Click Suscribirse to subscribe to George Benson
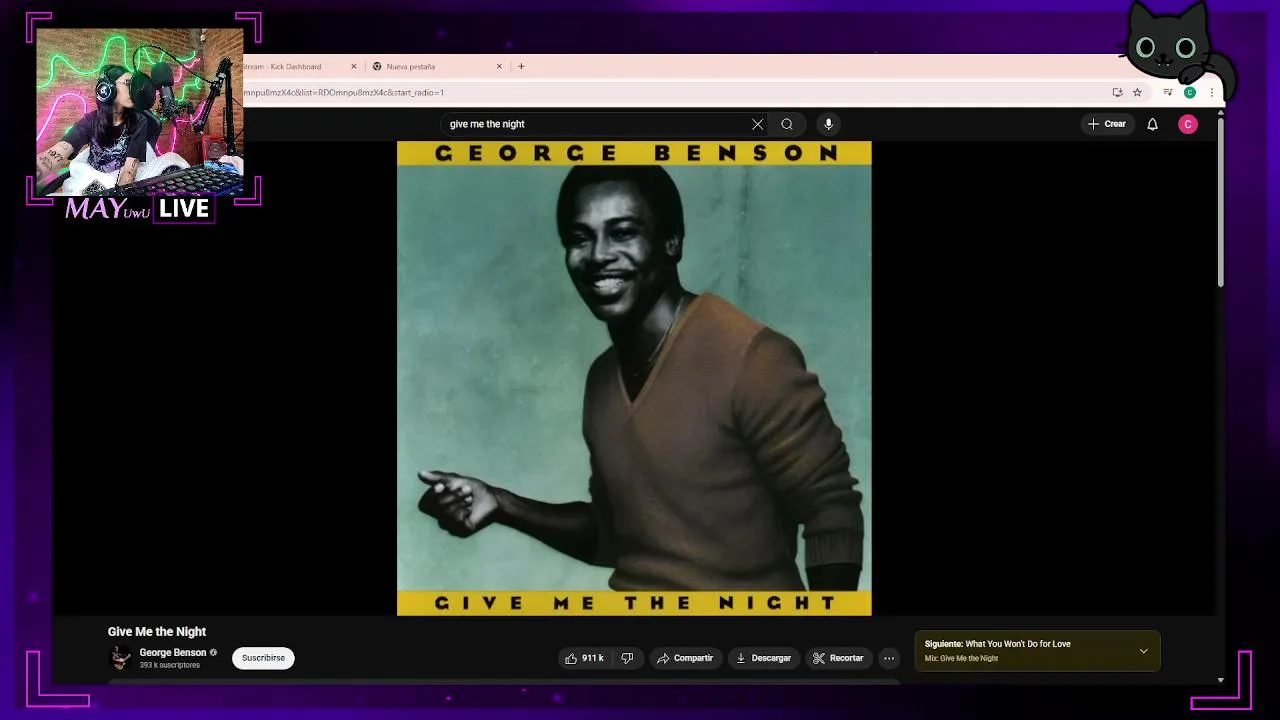Image resolution: width=1280 pixels, height=720 pixels. point(263,658)
